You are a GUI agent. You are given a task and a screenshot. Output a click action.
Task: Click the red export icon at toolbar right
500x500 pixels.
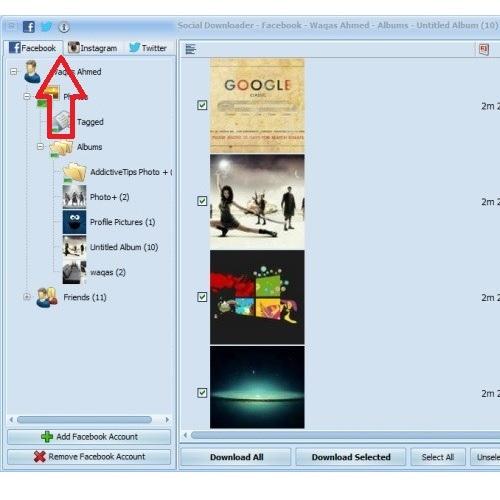click(x=484, y=49)
